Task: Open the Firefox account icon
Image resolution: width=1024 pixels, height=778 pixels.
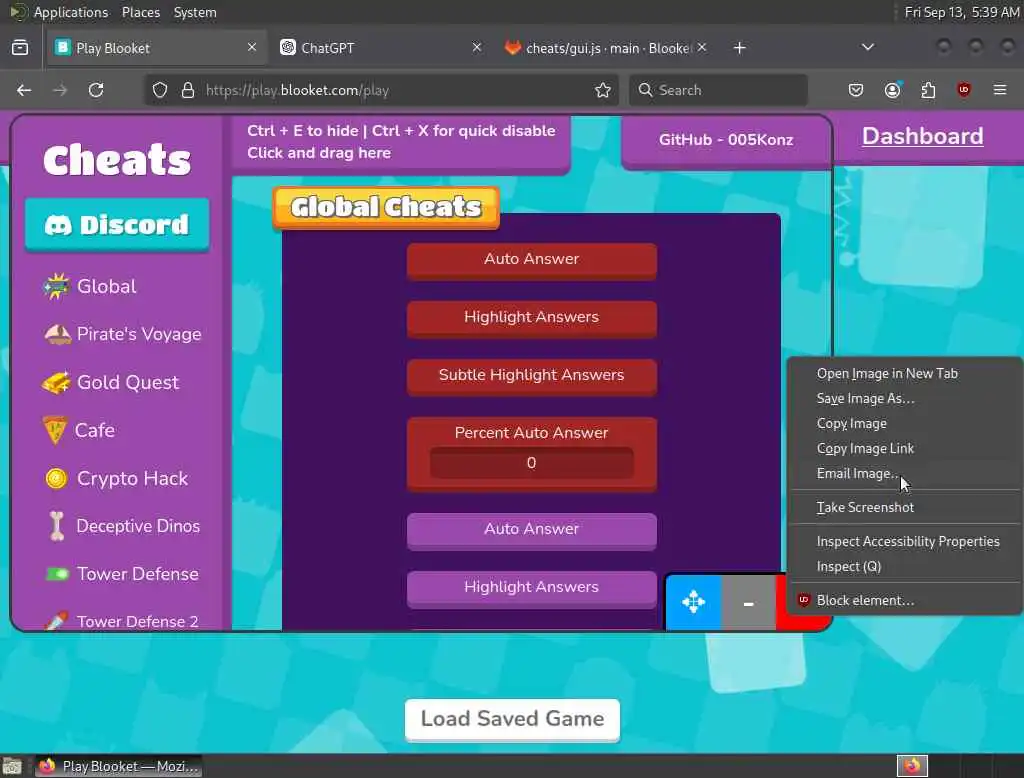Action: (892, 90)
